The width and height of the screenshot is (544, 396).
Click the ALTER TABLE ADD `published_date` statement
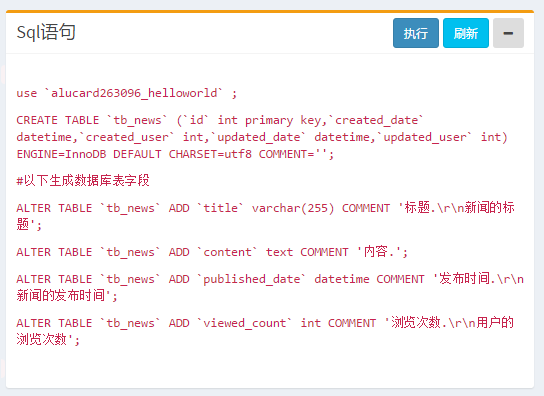pyautogui.click(x=270, y=287)
